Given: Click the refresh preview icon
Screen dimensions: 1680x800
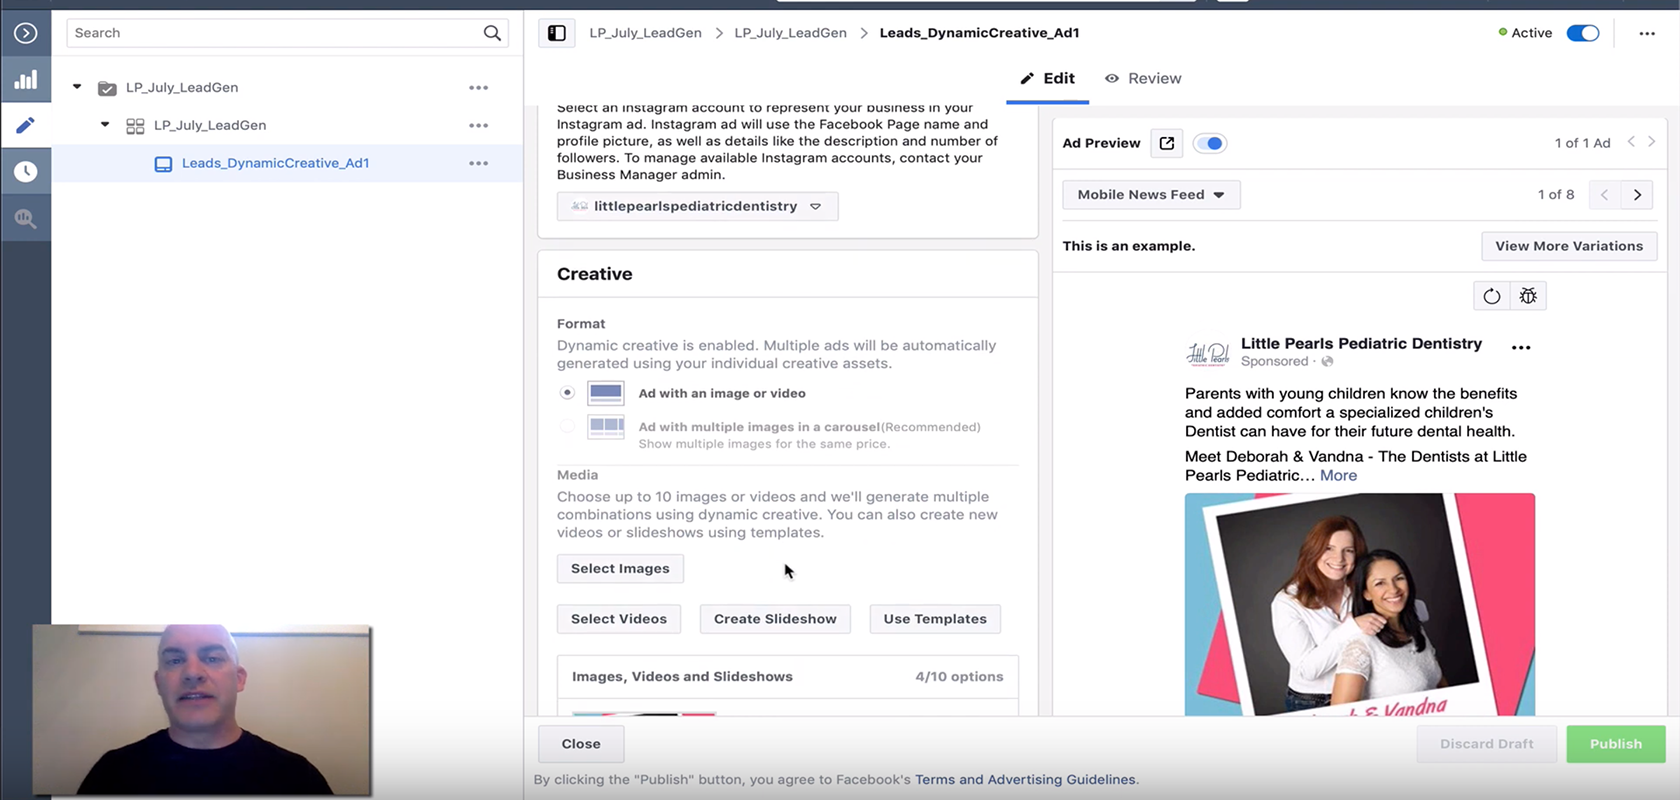Looking at the screenshot, I should tap(1491, 296).
